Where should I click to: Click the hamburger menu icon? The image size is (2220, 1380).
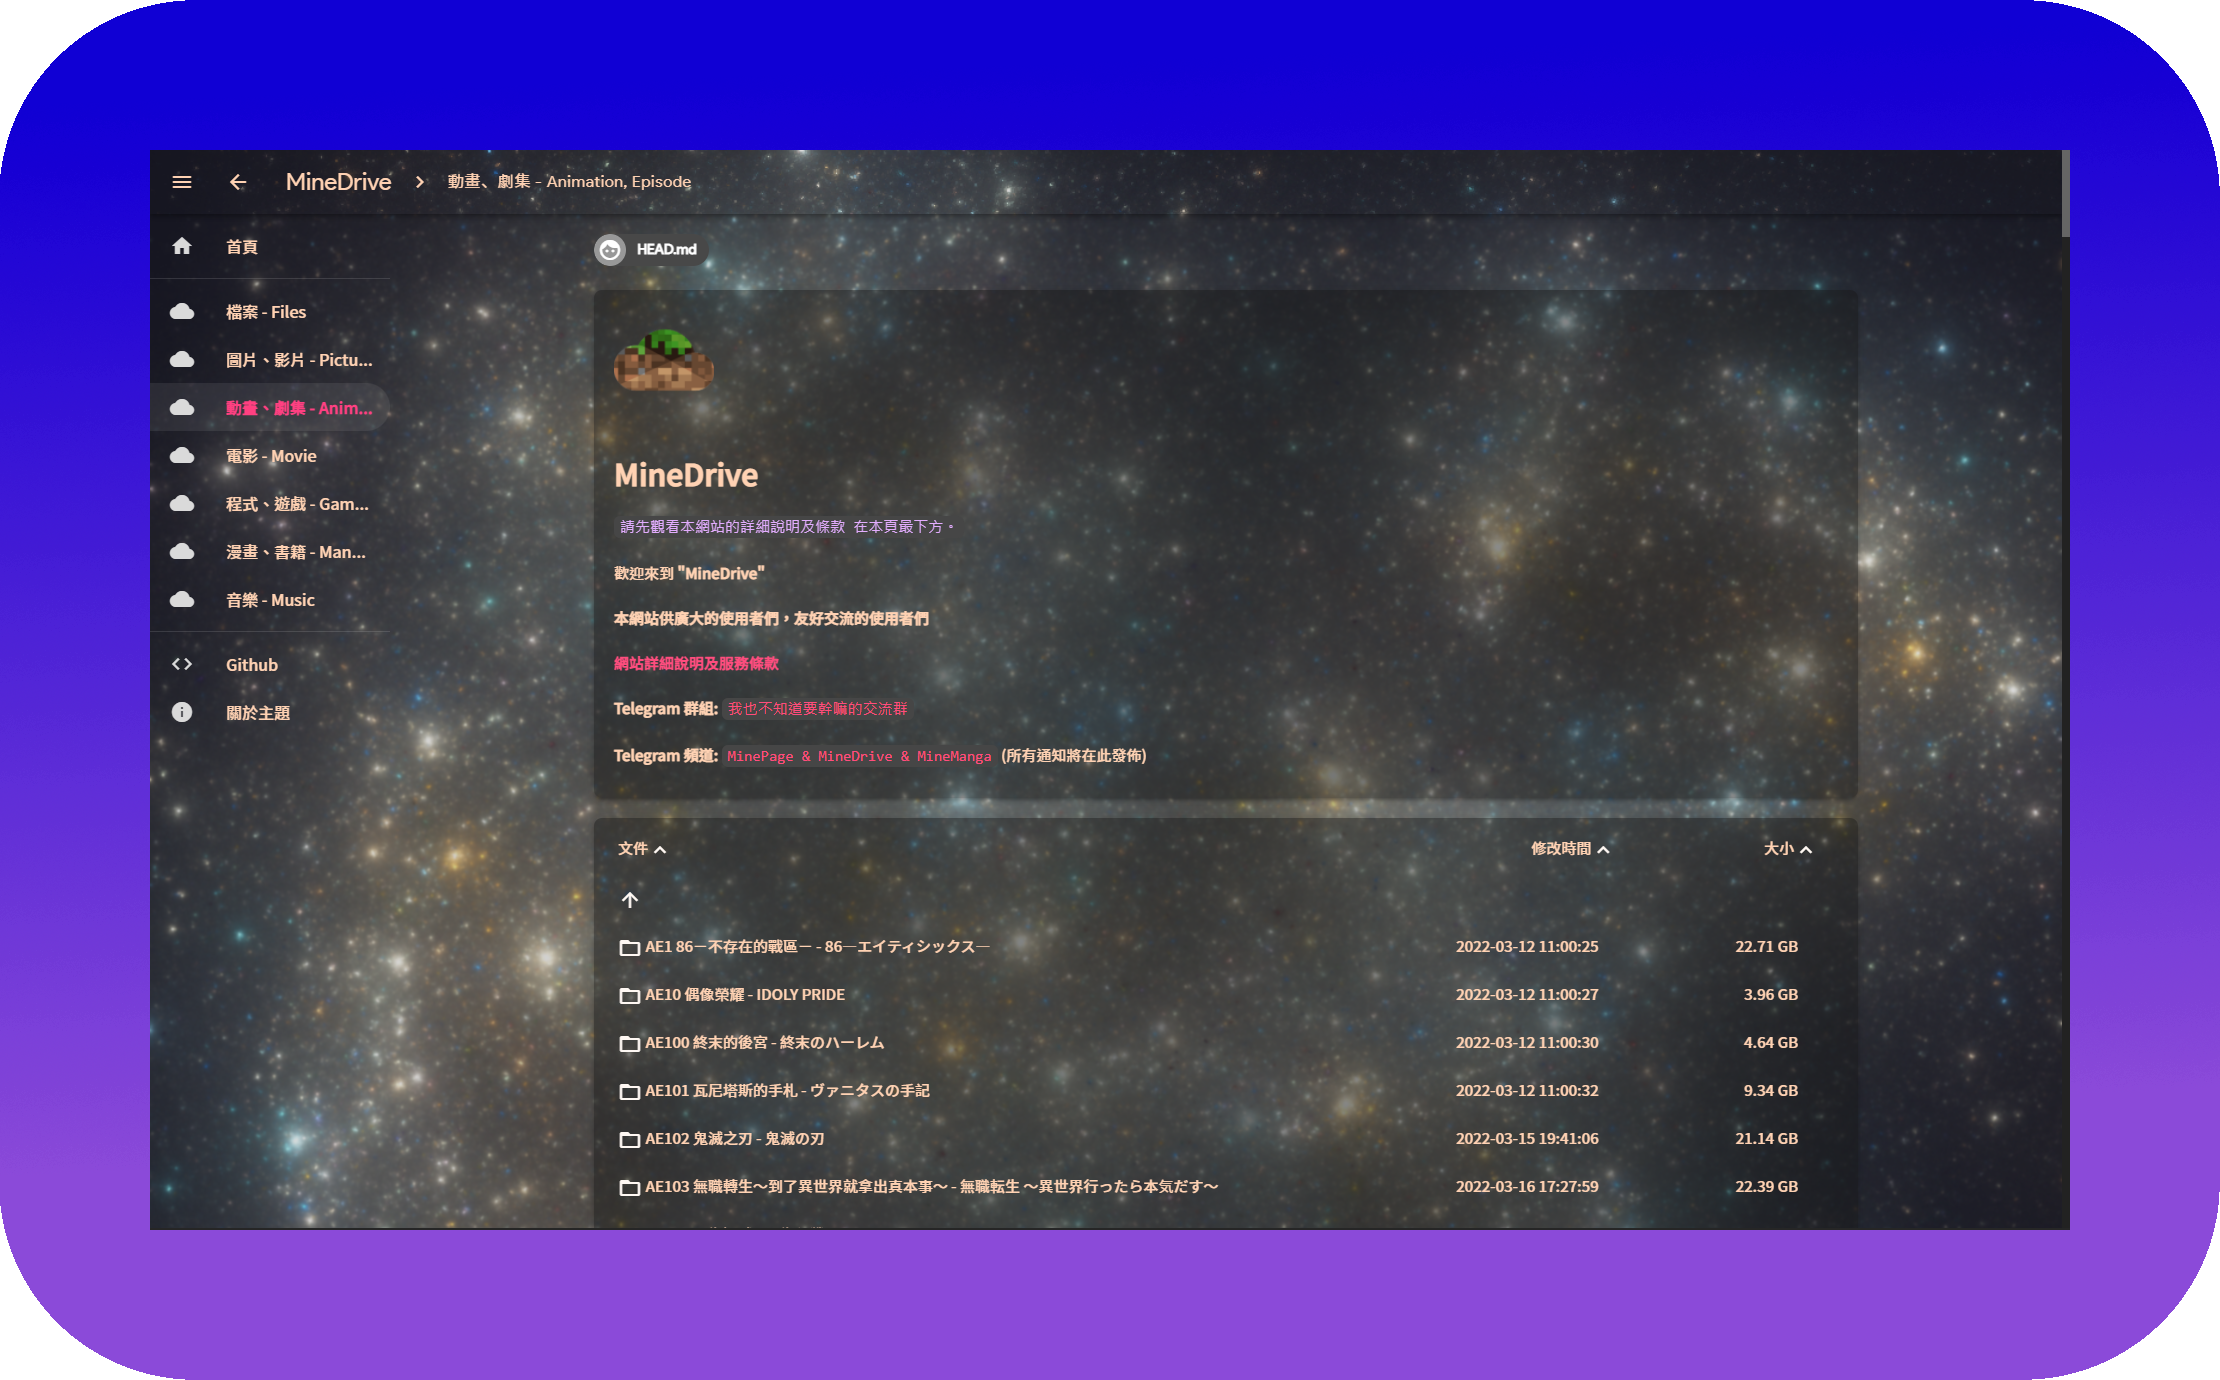click(182, 182)
